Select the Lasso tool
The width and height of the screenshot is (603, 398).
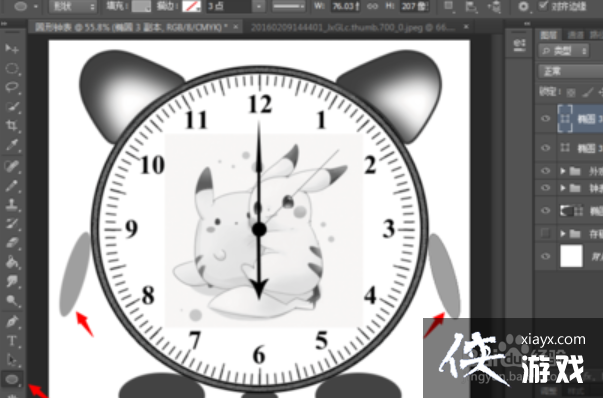click(12, 87)
